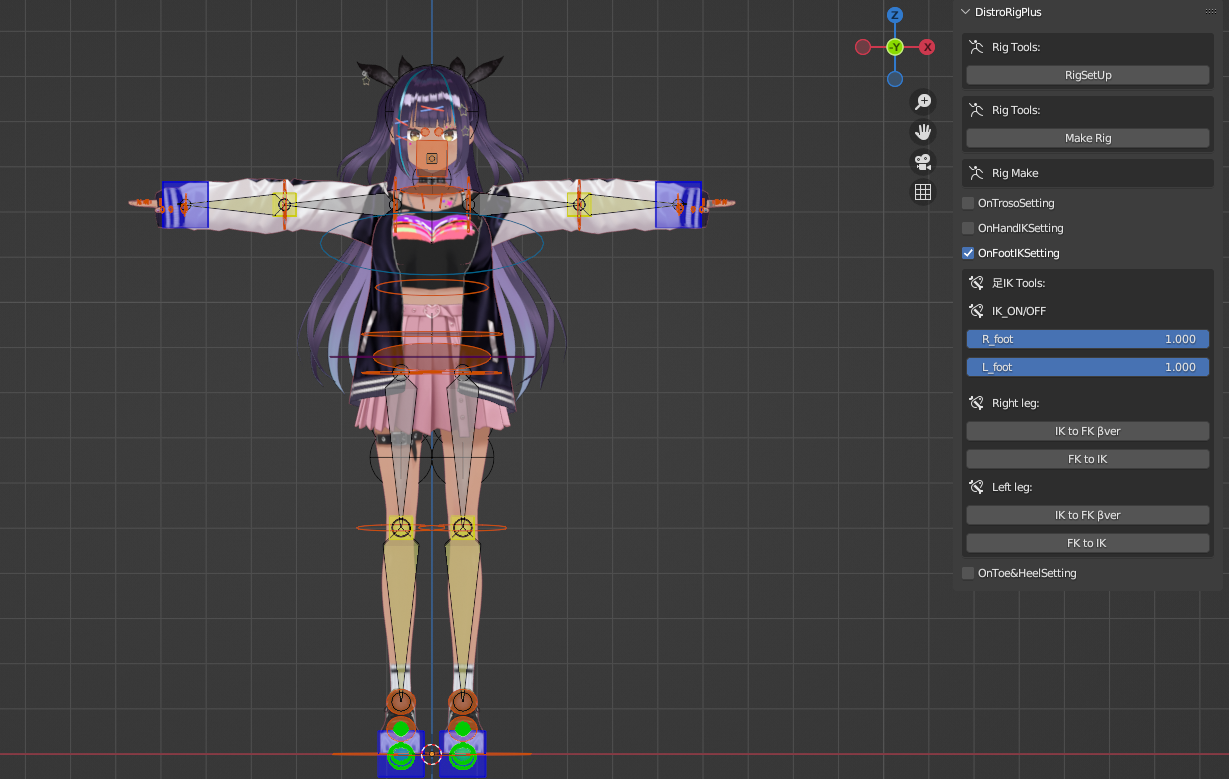Click Left leg FK to IK button
The image size is (1229, 779).
1088,543
